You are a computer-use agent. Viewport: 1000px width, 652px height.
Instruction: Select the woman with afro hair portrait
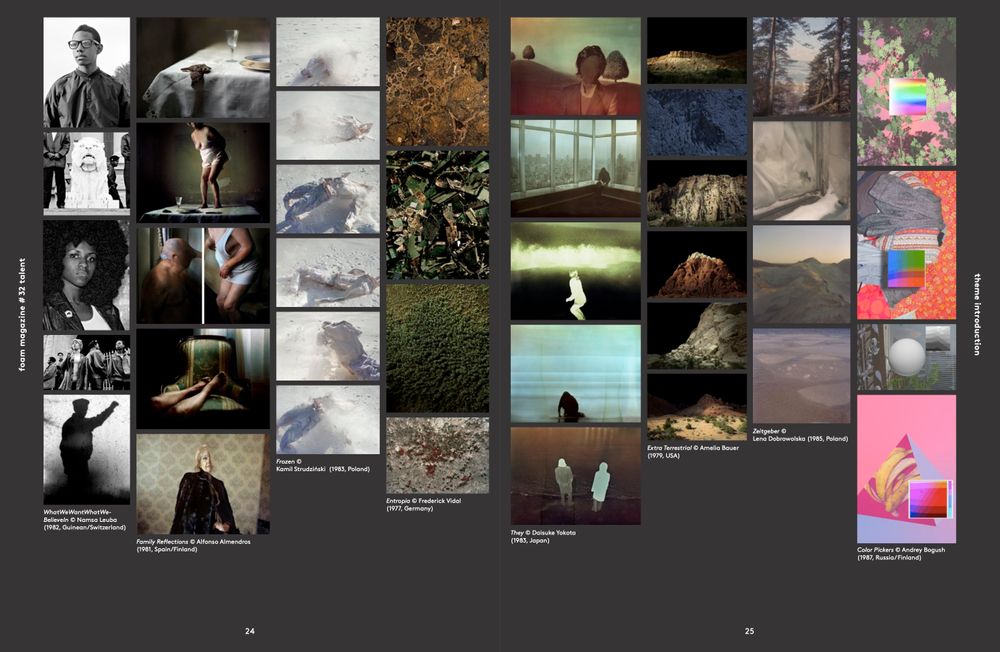86,276
